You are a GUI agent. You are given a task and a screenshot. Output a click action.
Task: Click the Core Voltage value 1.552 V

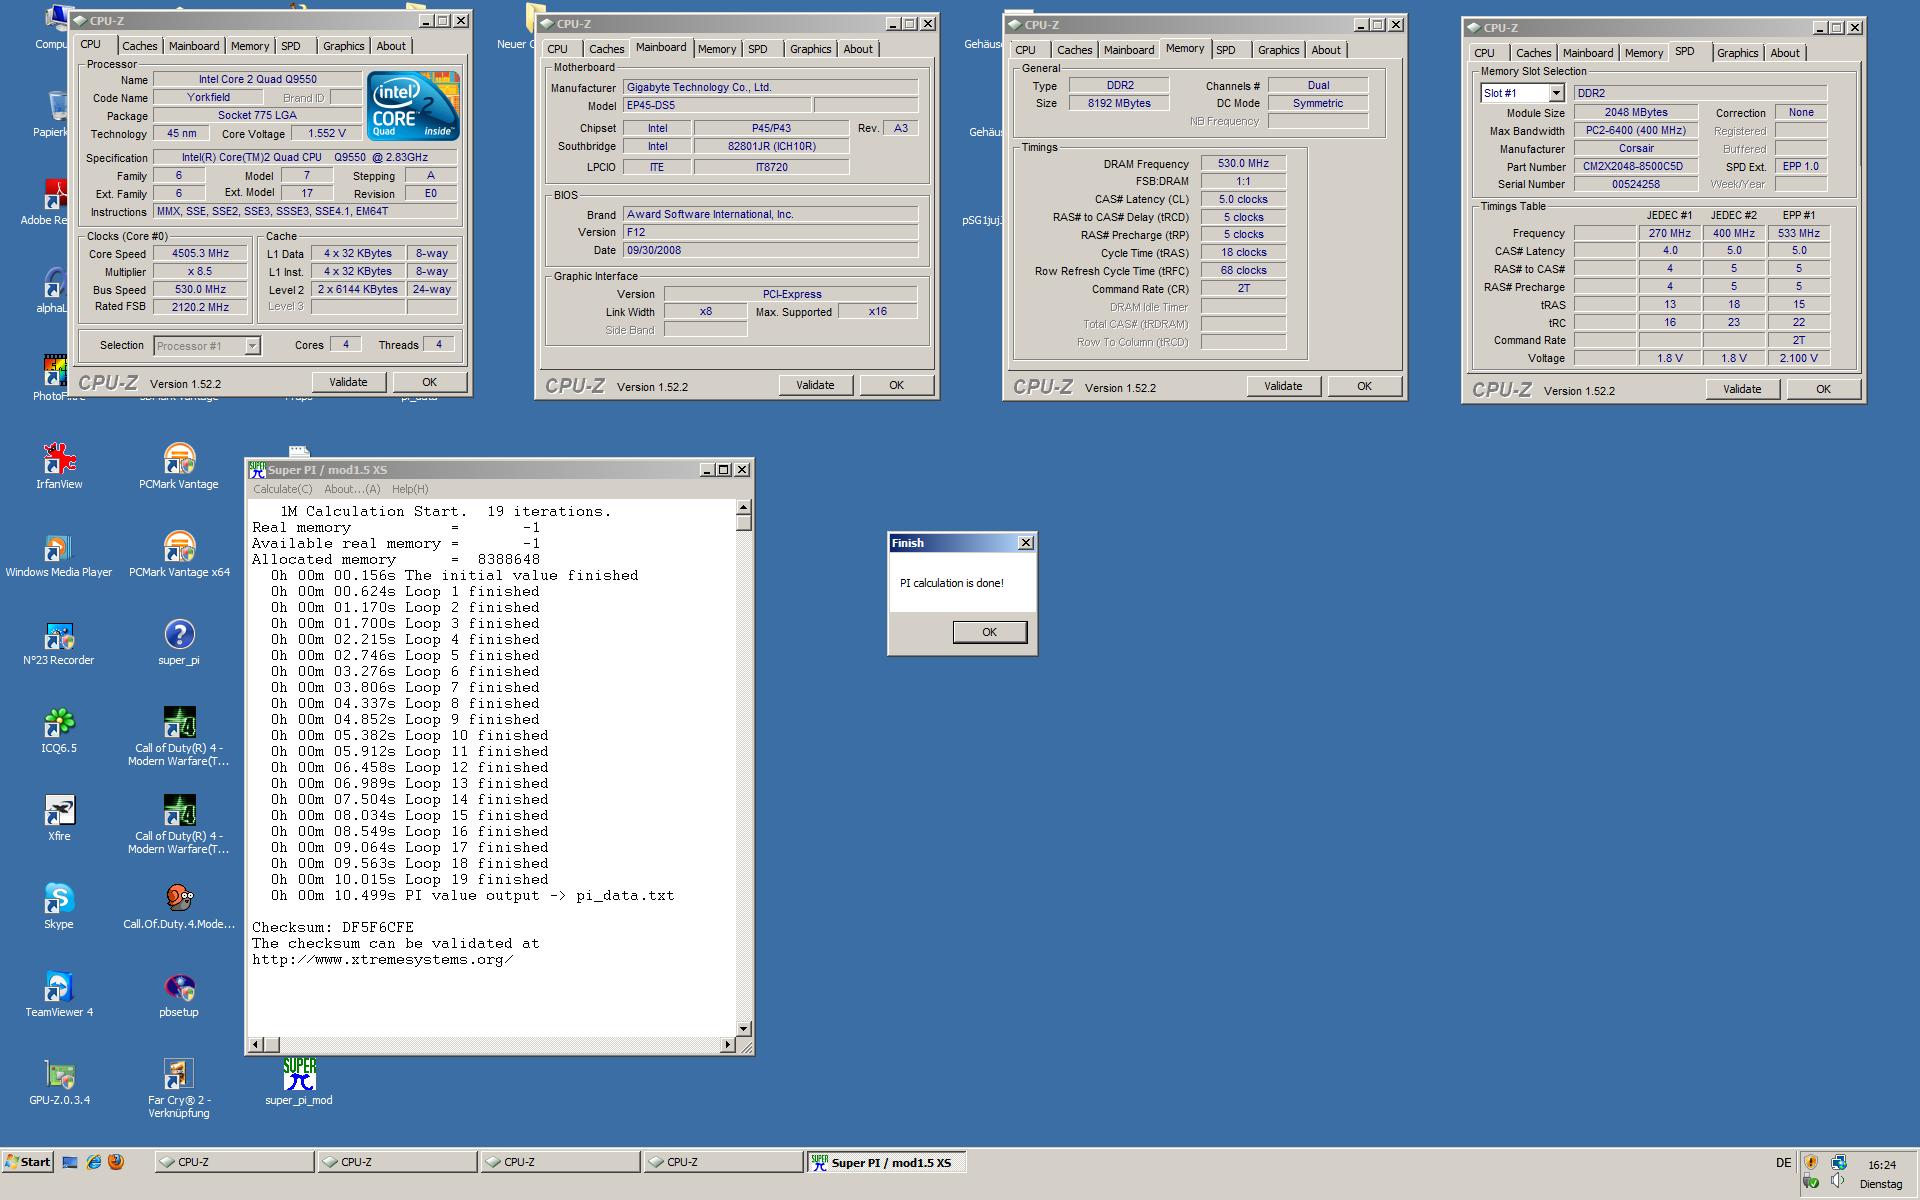click(x=327, y=133)
